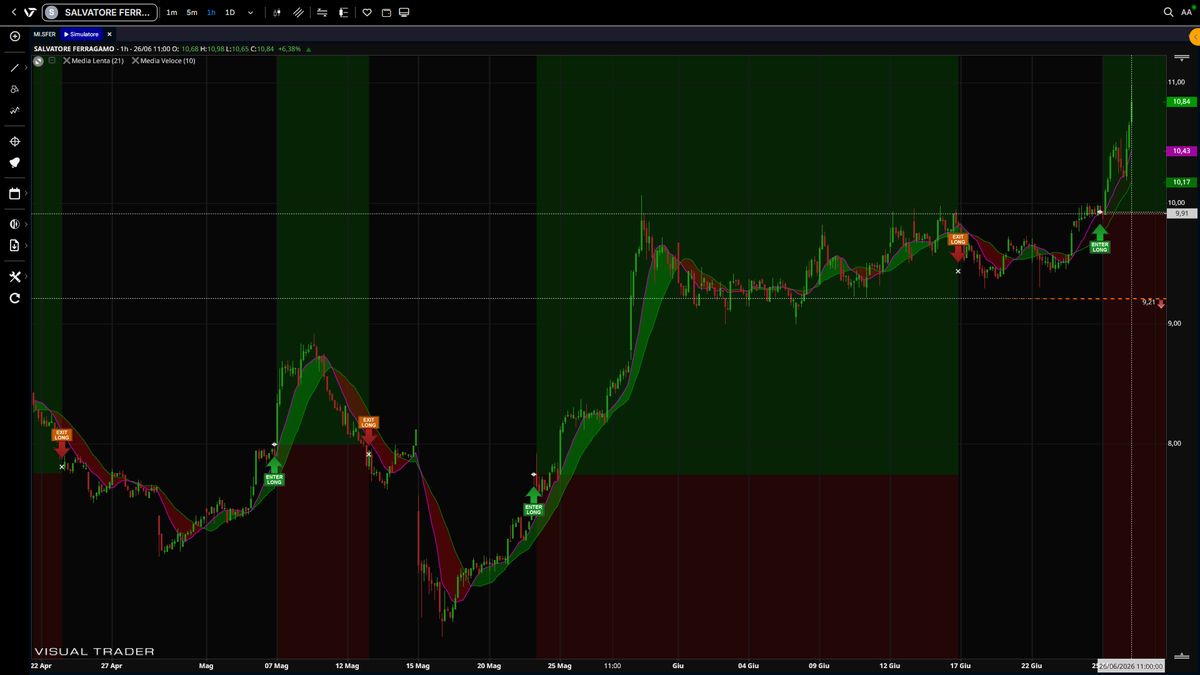Image resolution: width=1200 pixels, height=675 pixels.
Task: Add symbol to favorites with heart icon
Action: click(367, 12)
